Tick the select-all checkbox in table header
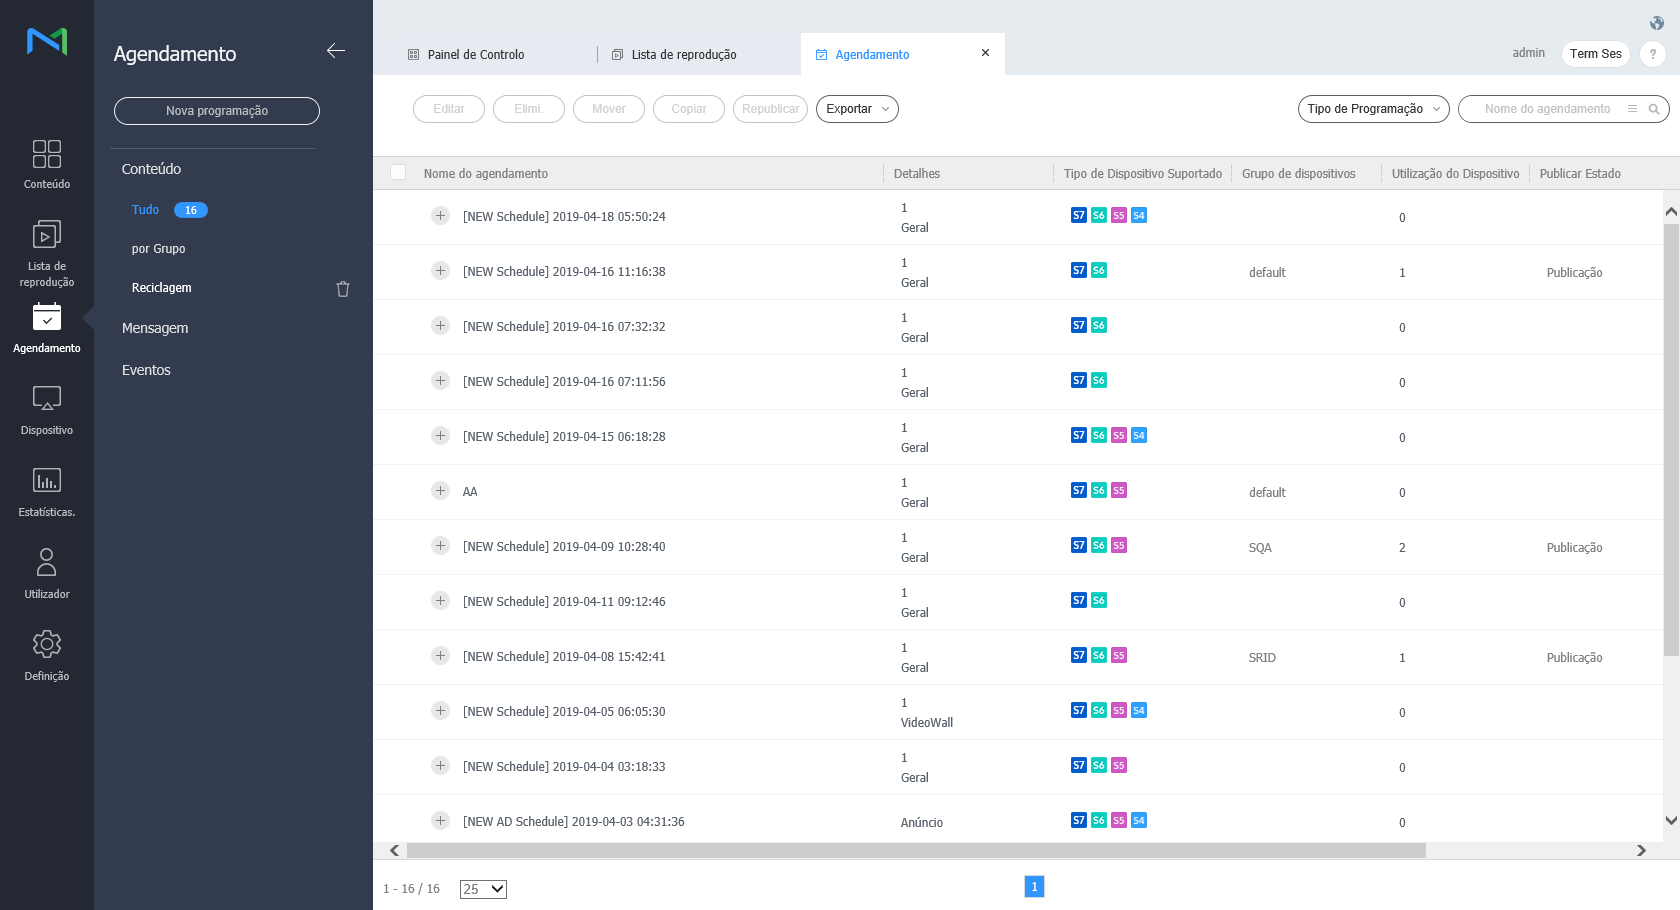 pyautogui.click(x=398, y=173)
